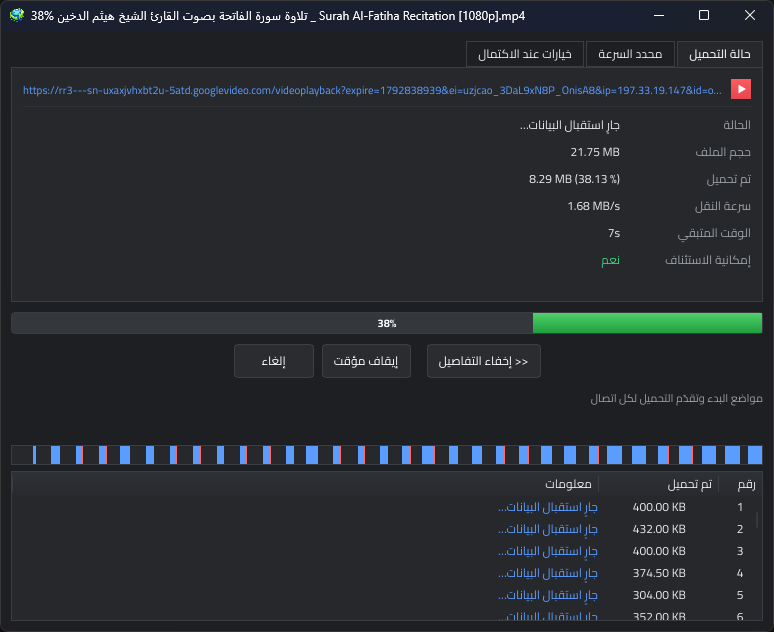Click the red play video icon
Image resolution: width=774 pixels, height=632 pixels.
740,89
